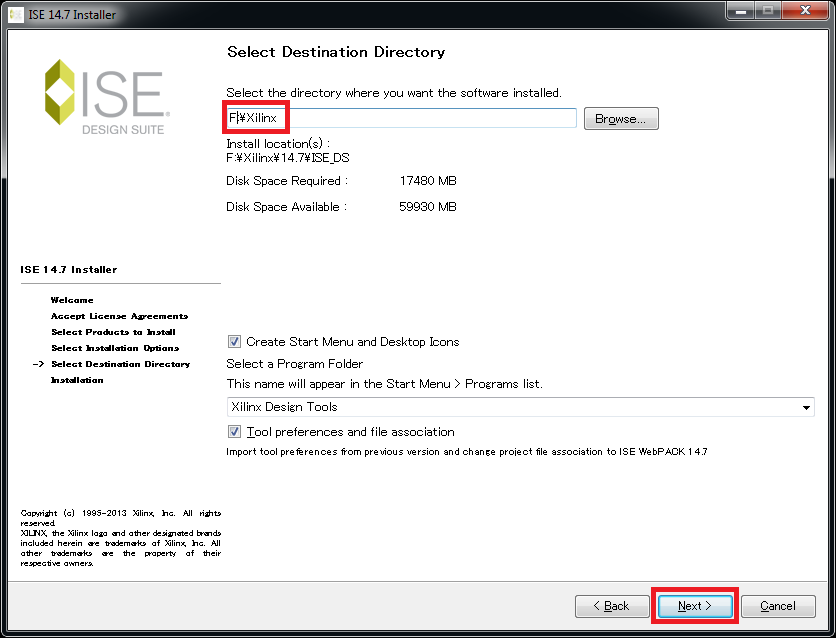
Task: Click the ISE Installer title bar icon
Action: (15, 14)
